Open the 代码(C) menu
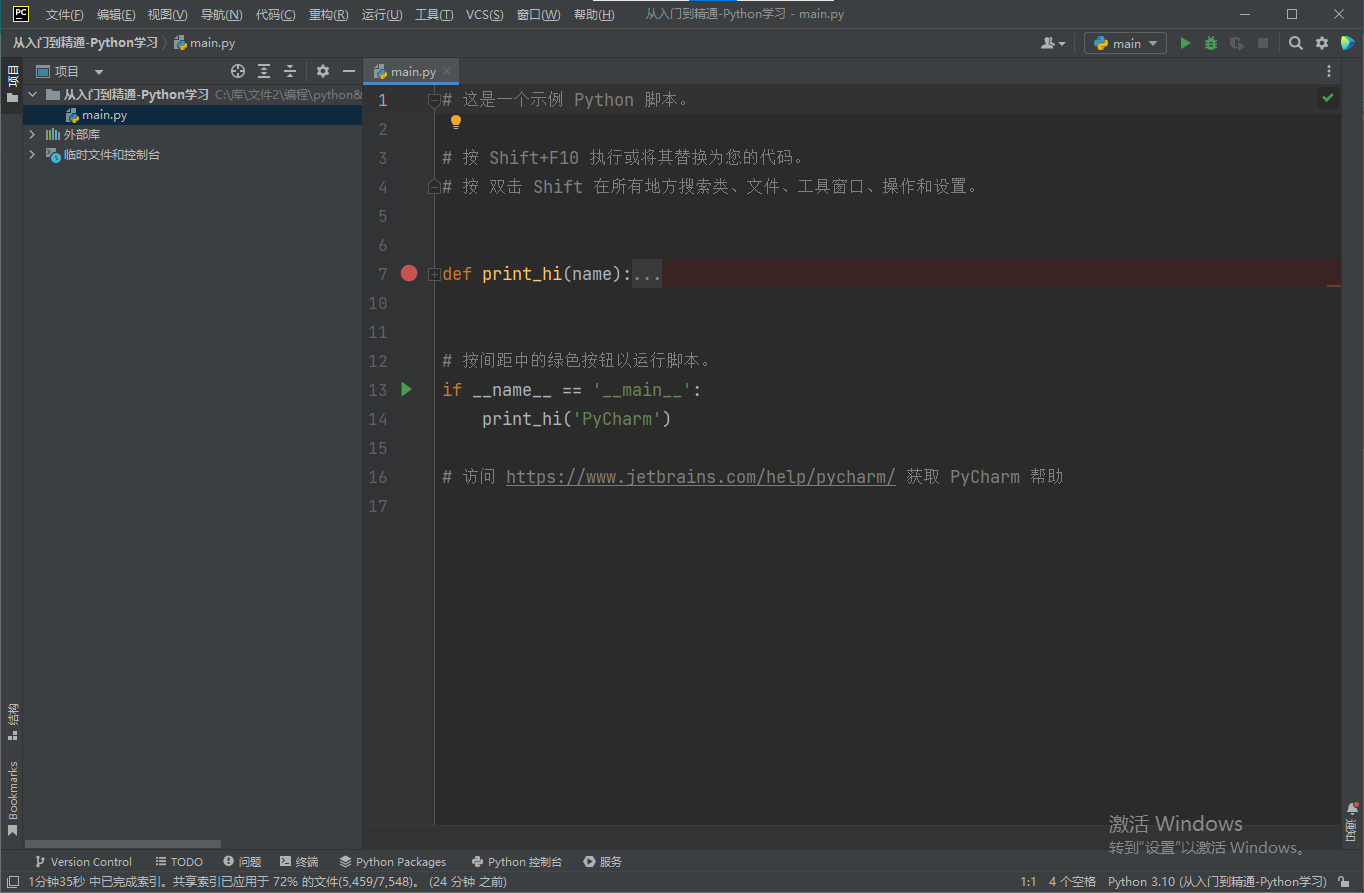This screenshot has width=1364, height=893. click(x=276, y=14)
